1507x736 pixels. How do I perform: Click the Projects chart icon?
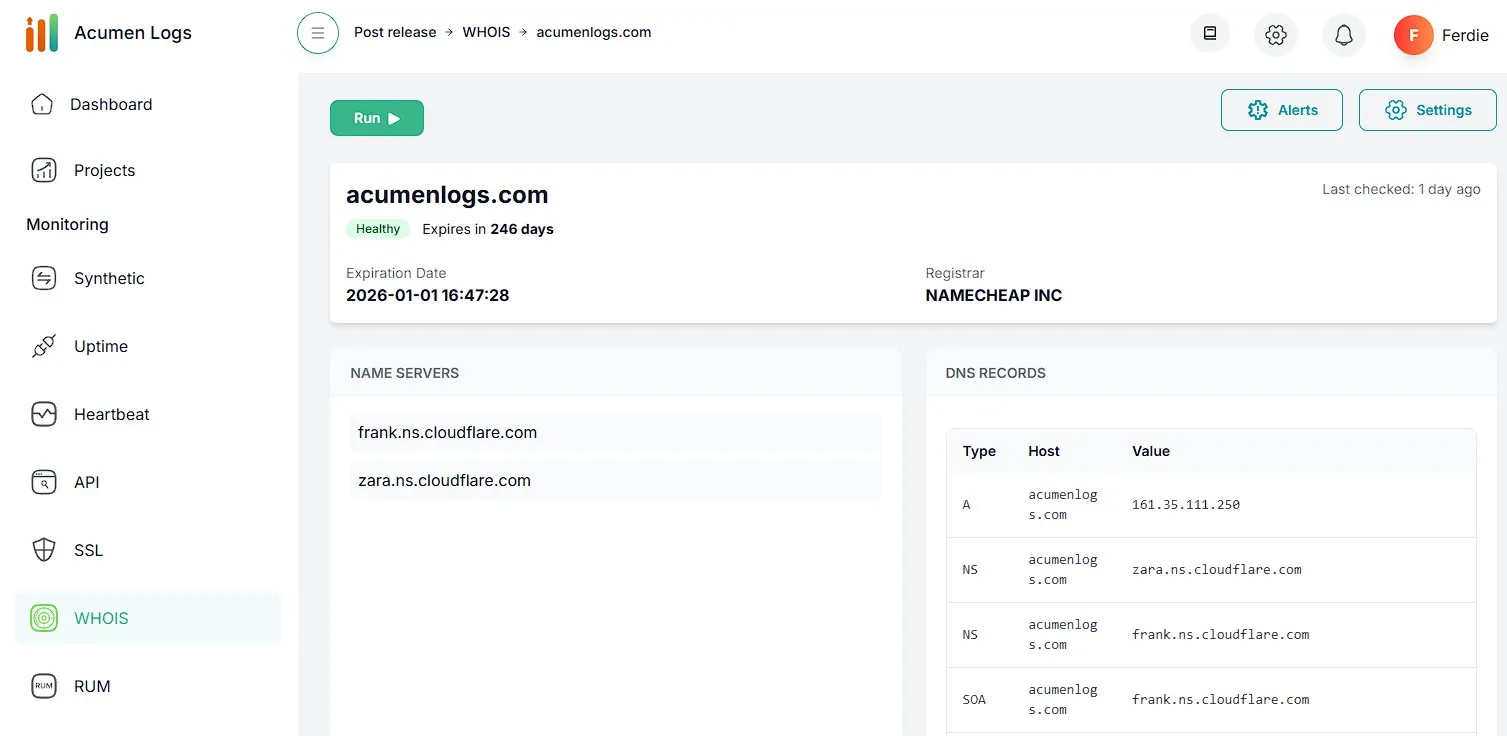(44, 170)
